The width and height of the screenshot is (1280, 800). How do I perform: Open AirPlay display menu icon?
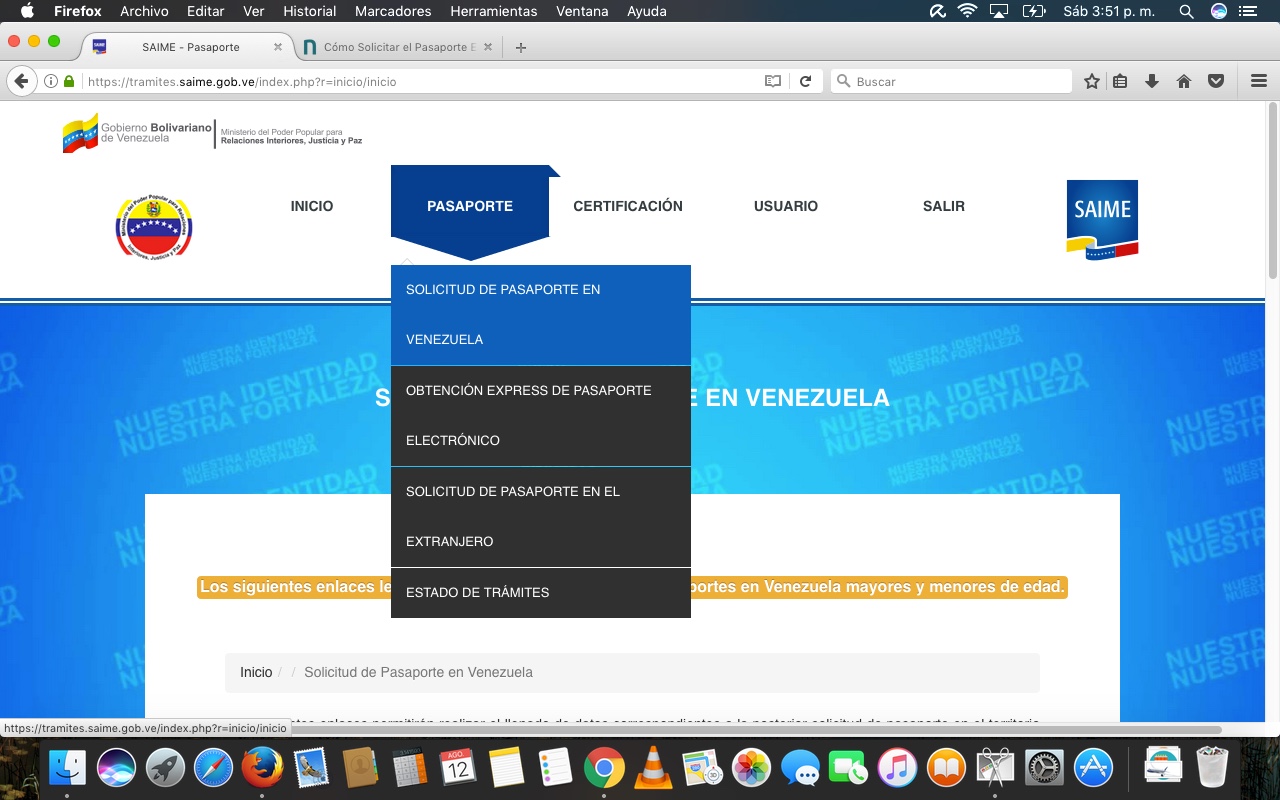(998, 11)
